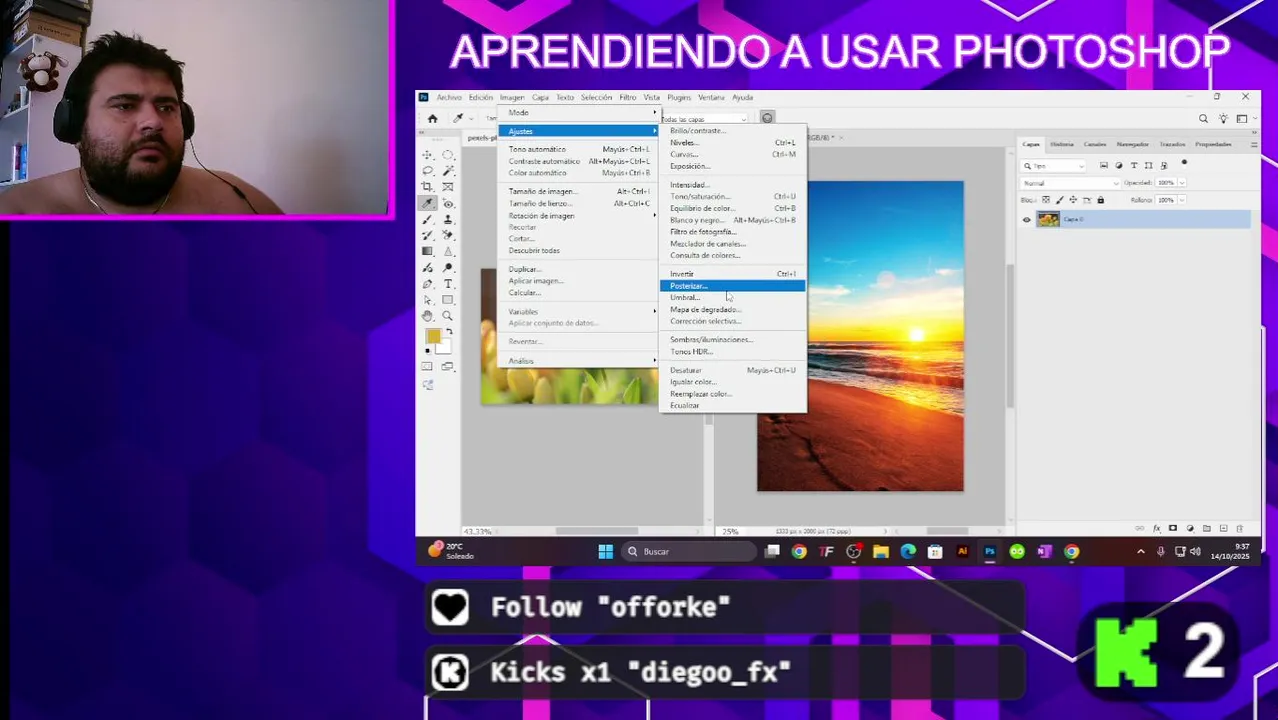1278x720 pixels.
Task: Click the Capa 0 layer thumbnail
Action: click(1048, 220)
